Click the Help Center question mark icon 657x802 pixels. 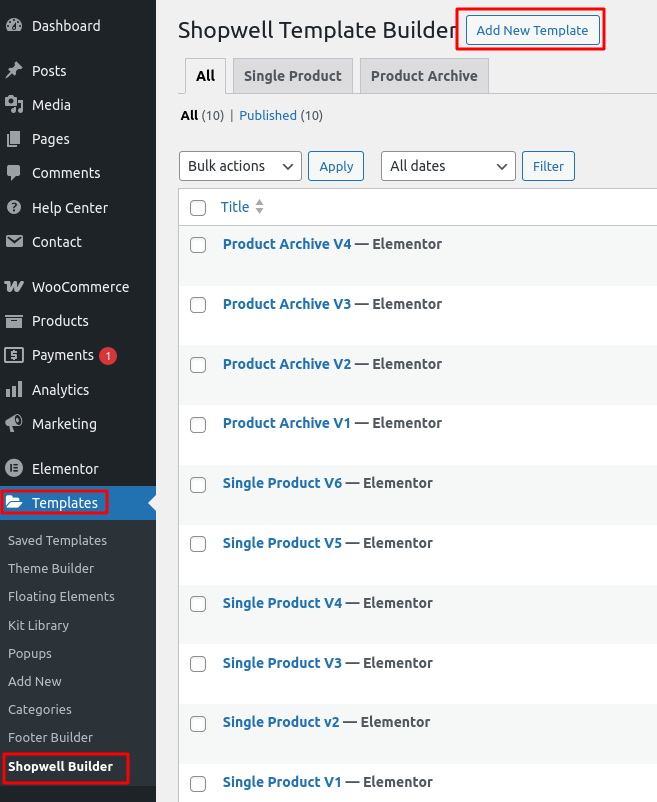tap(14, 207)
